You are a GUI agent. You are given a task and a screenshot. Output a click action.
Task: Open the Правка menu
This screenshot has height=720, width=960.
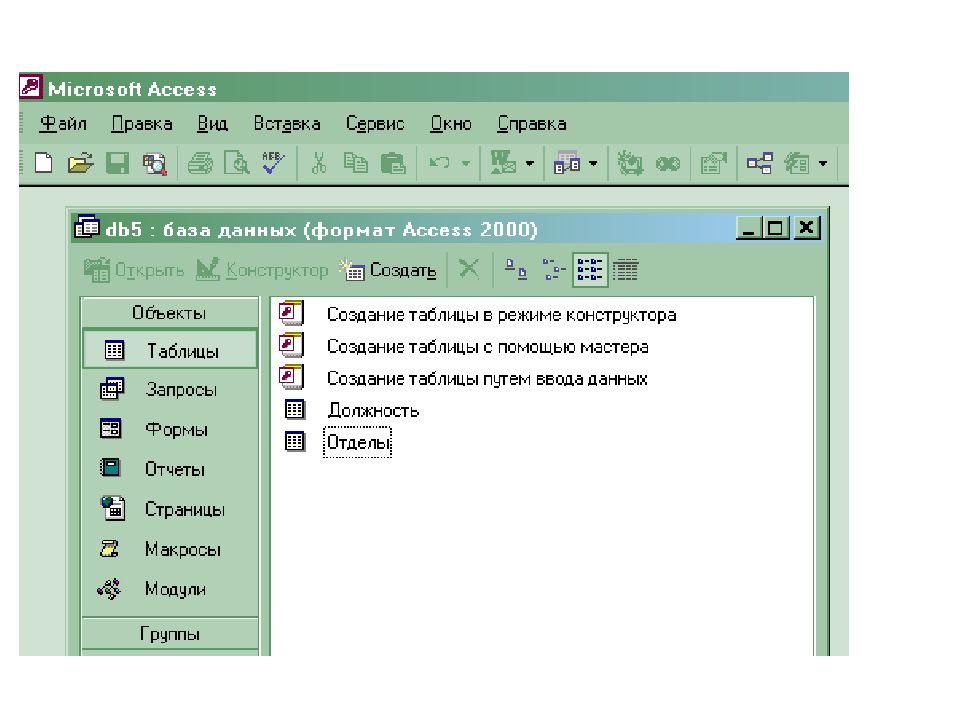coord(141,124)
